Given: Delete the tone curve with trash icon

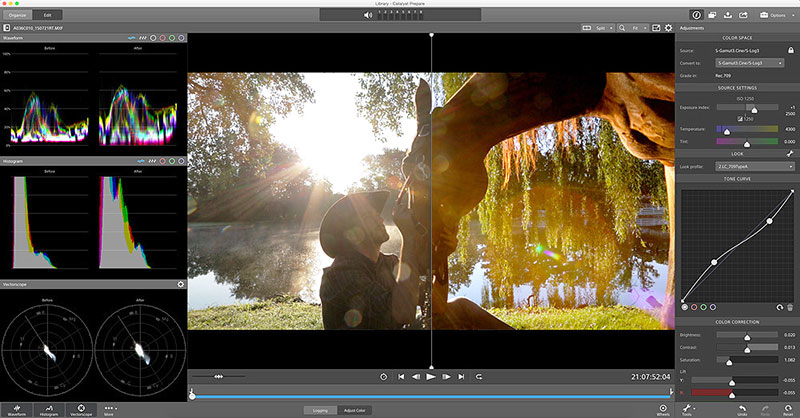Looking at the screenshot, I should (789, 306).
